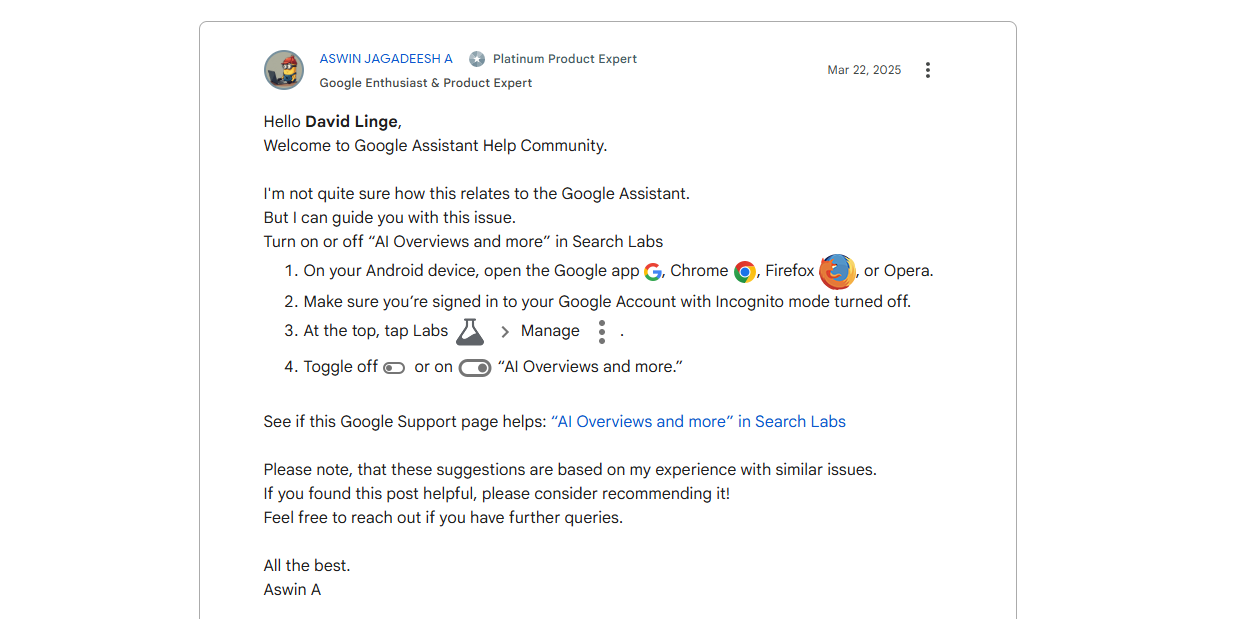Image resolution: width=1233 pixels, height=619 pixels.
Task: Click the Aswin A signature line
Action: click(292, 590)
